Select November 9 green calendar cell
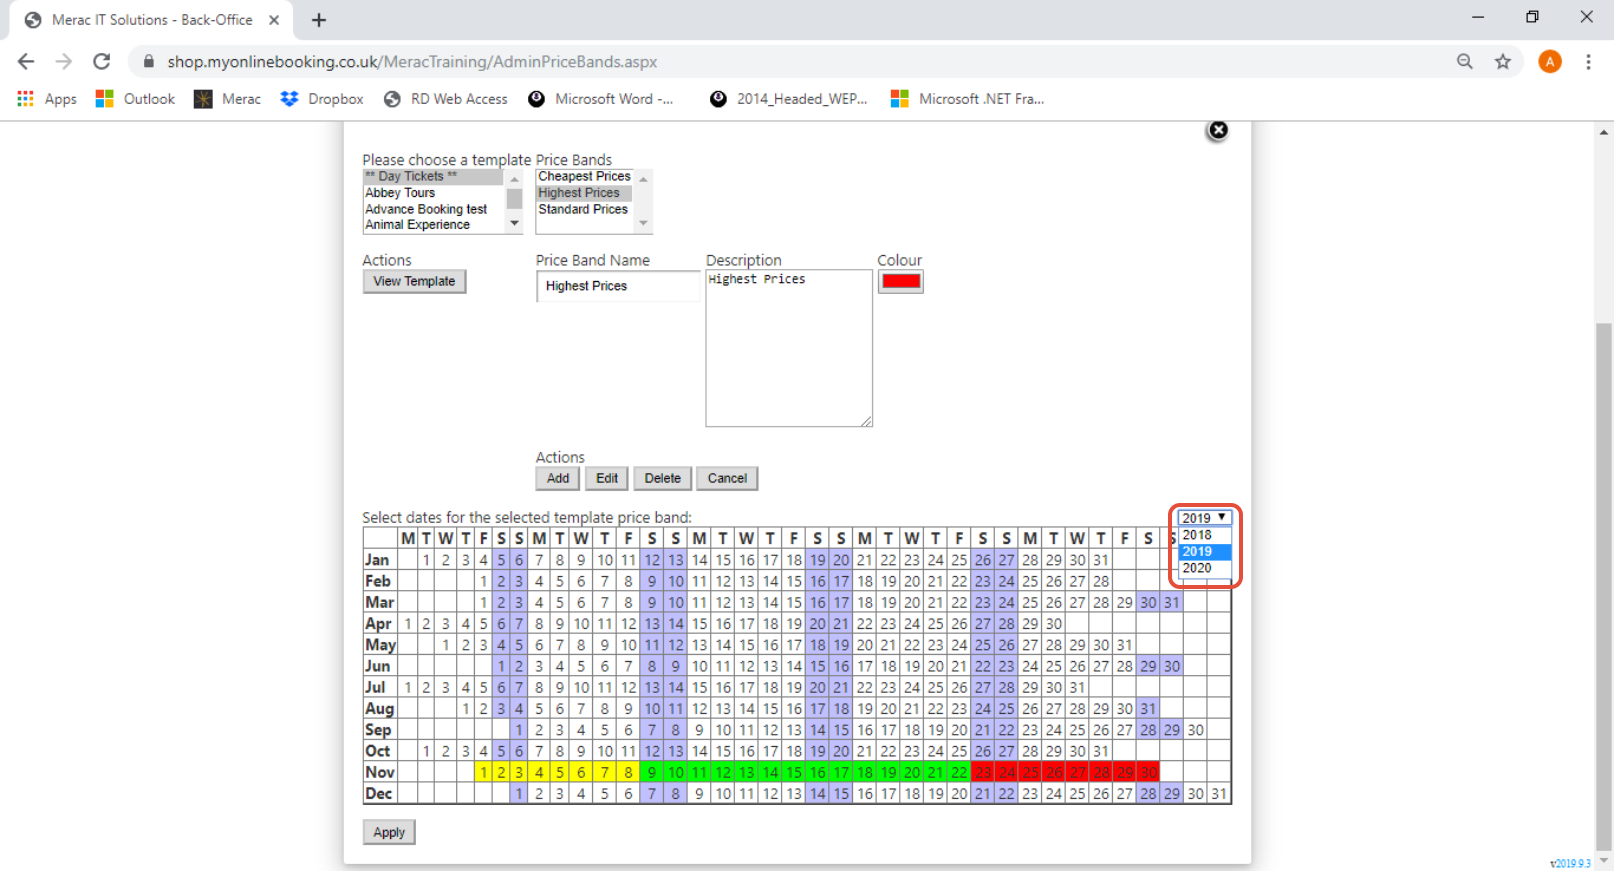Image resolution: width=1614 pixels, height=871 pixels. click(x=652, y=773)
